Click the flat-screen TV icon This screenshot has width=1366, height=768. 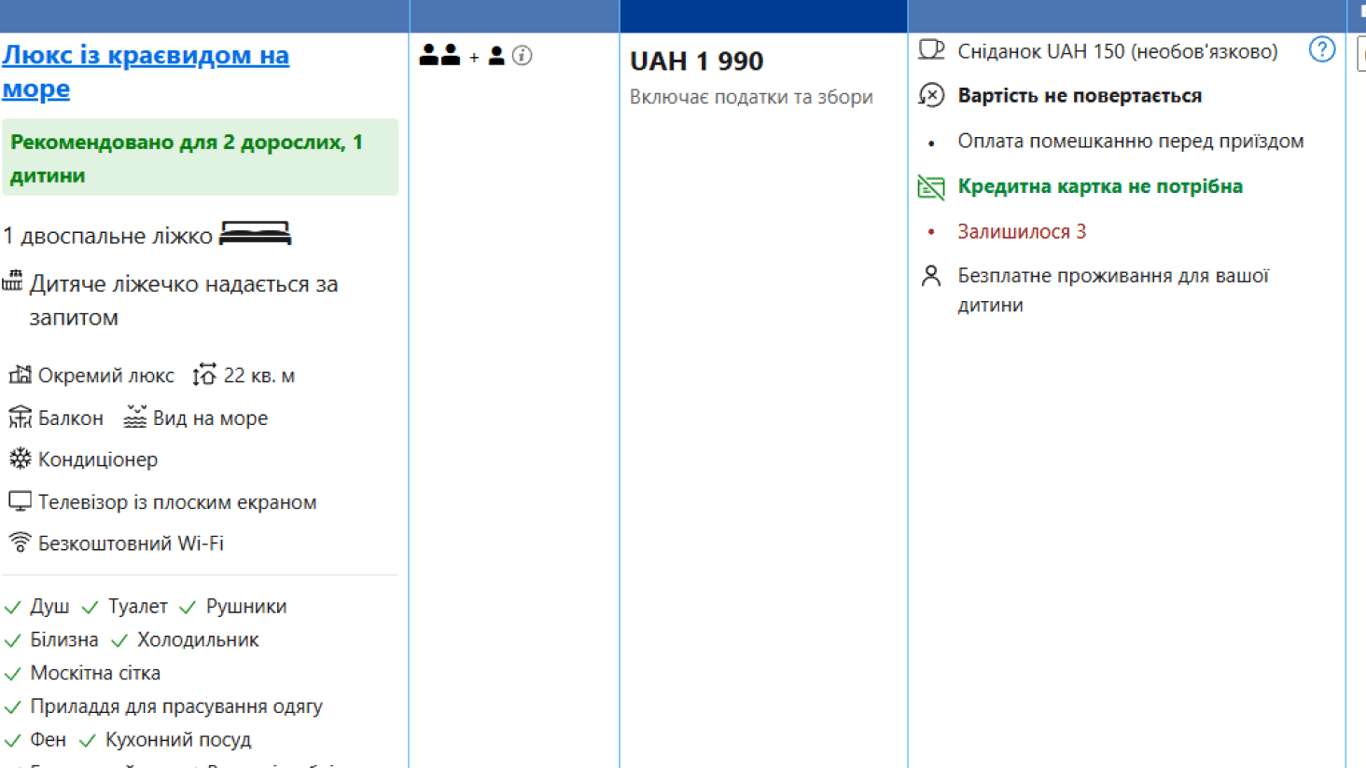click(x=20, y=502)
